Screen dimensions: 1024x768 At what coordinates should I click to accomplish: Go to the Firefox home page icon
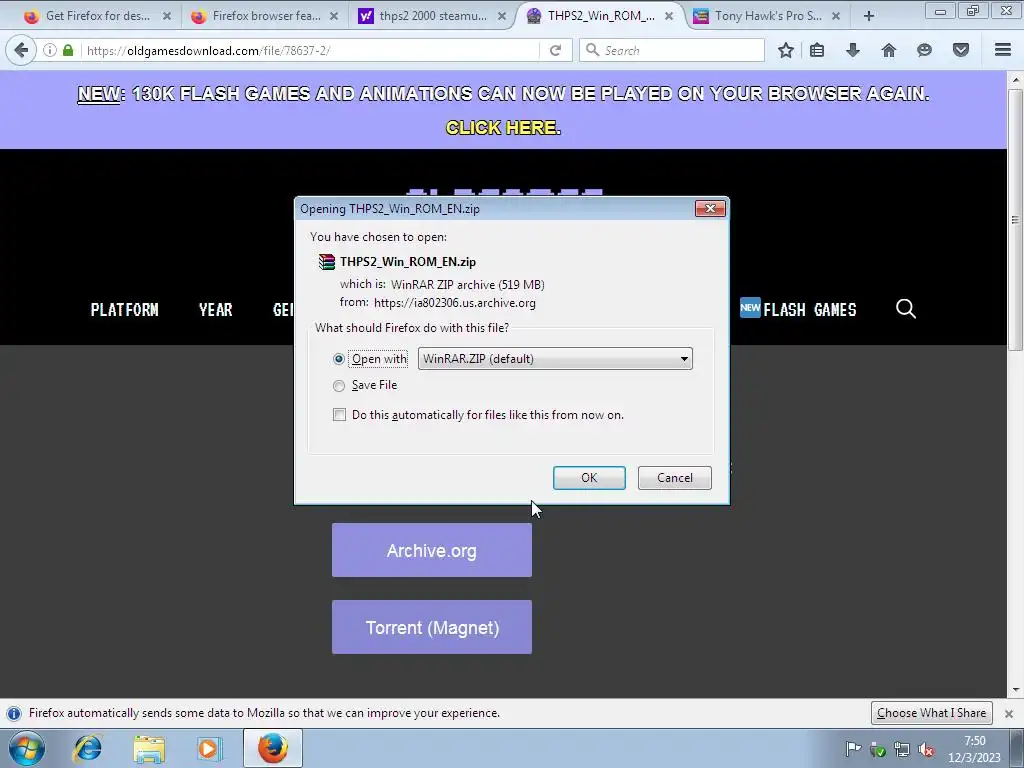pos(889,50)
